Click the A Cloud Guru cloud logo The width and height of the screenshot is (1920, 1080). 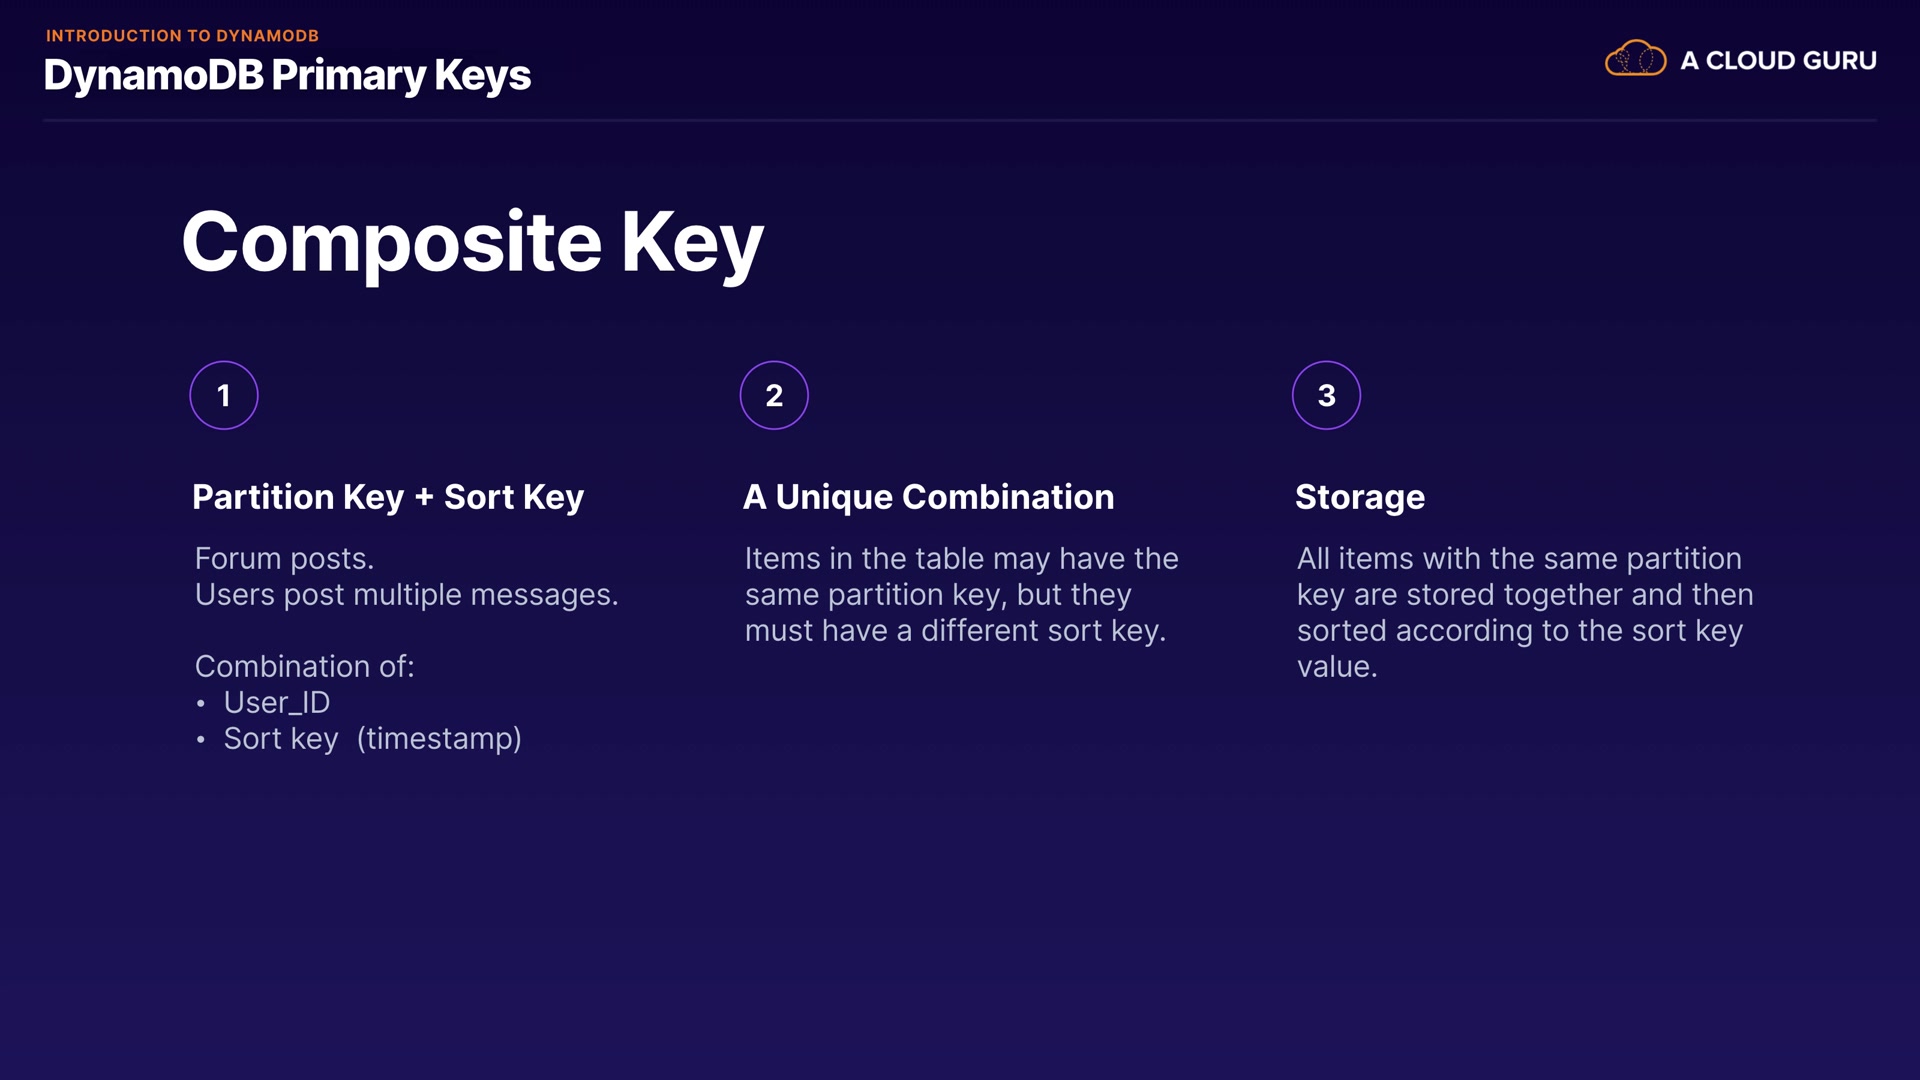(1635, 59)
